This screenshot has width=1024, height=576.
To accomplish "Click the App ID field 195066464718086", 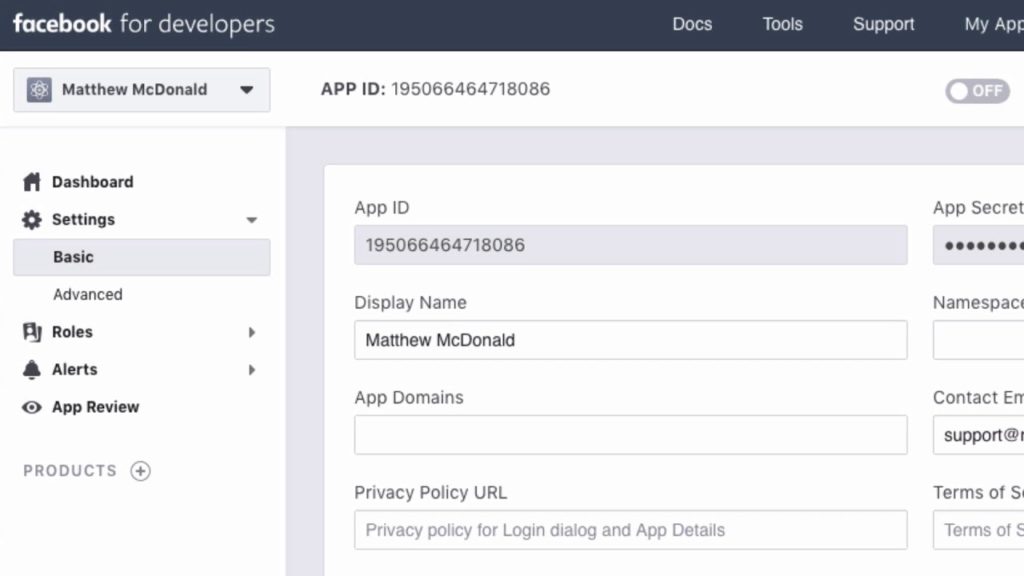I will [x=631, y=245].
